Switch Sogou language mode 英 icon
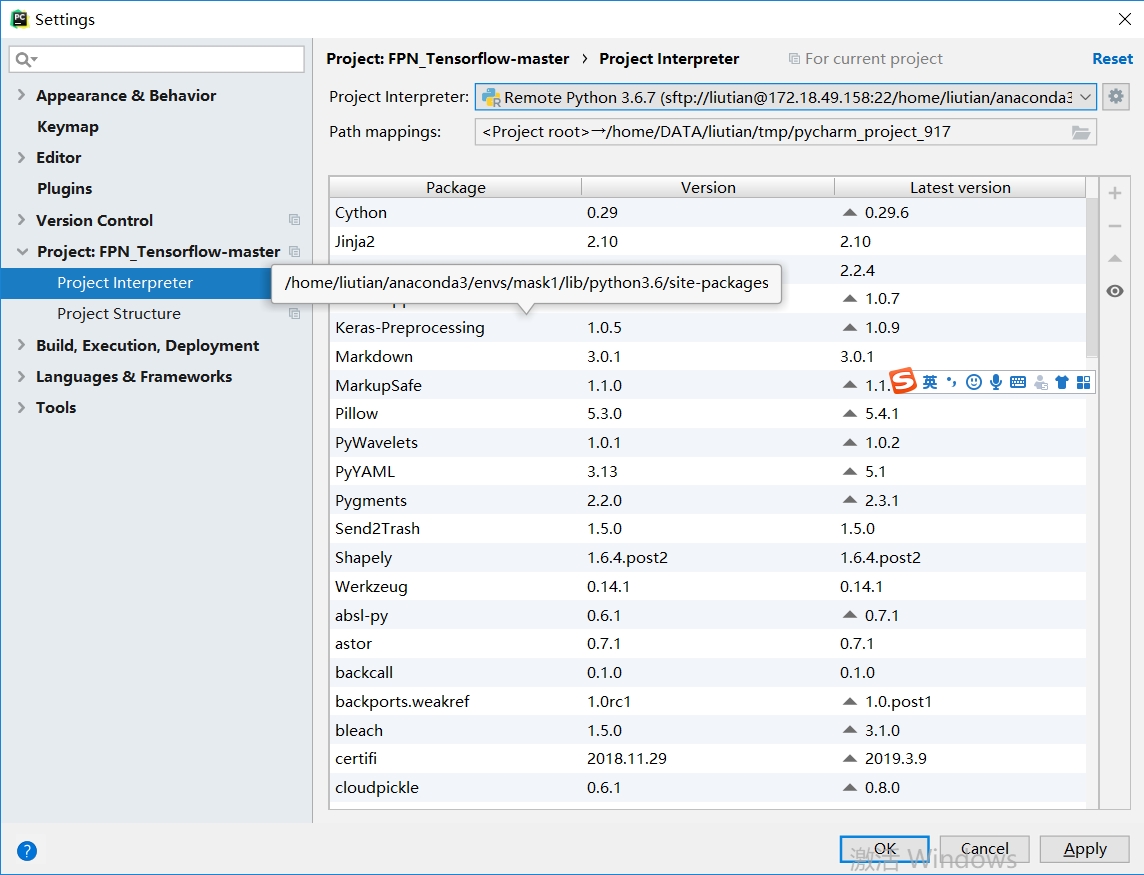Screen dimensions: 1144x875 (x=930, y=382)
